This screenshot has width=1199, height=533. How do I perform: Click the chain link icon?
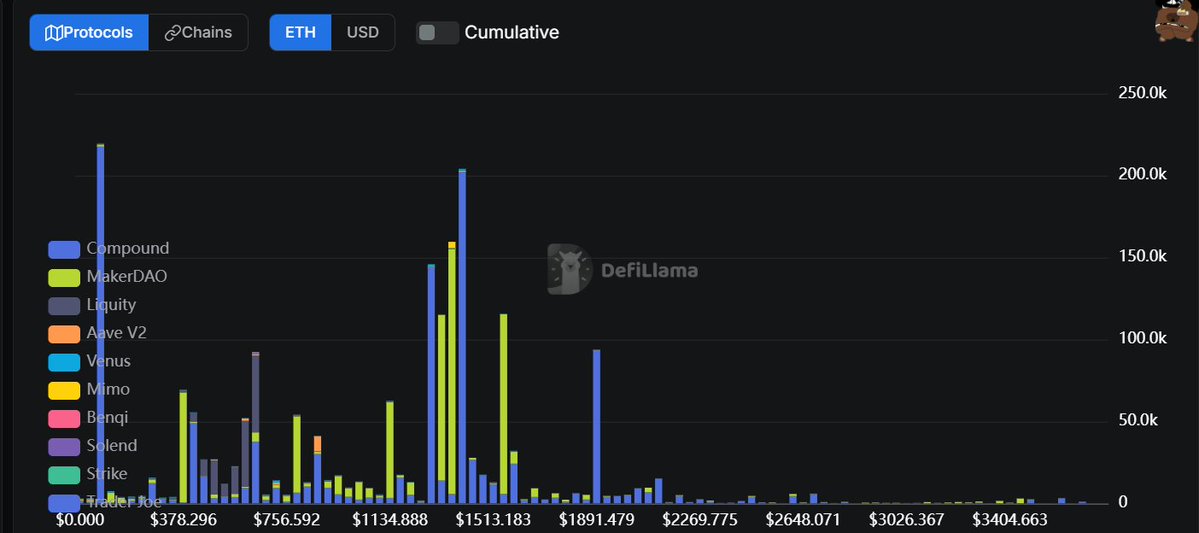pyautogui.click(x=172, y=33)
